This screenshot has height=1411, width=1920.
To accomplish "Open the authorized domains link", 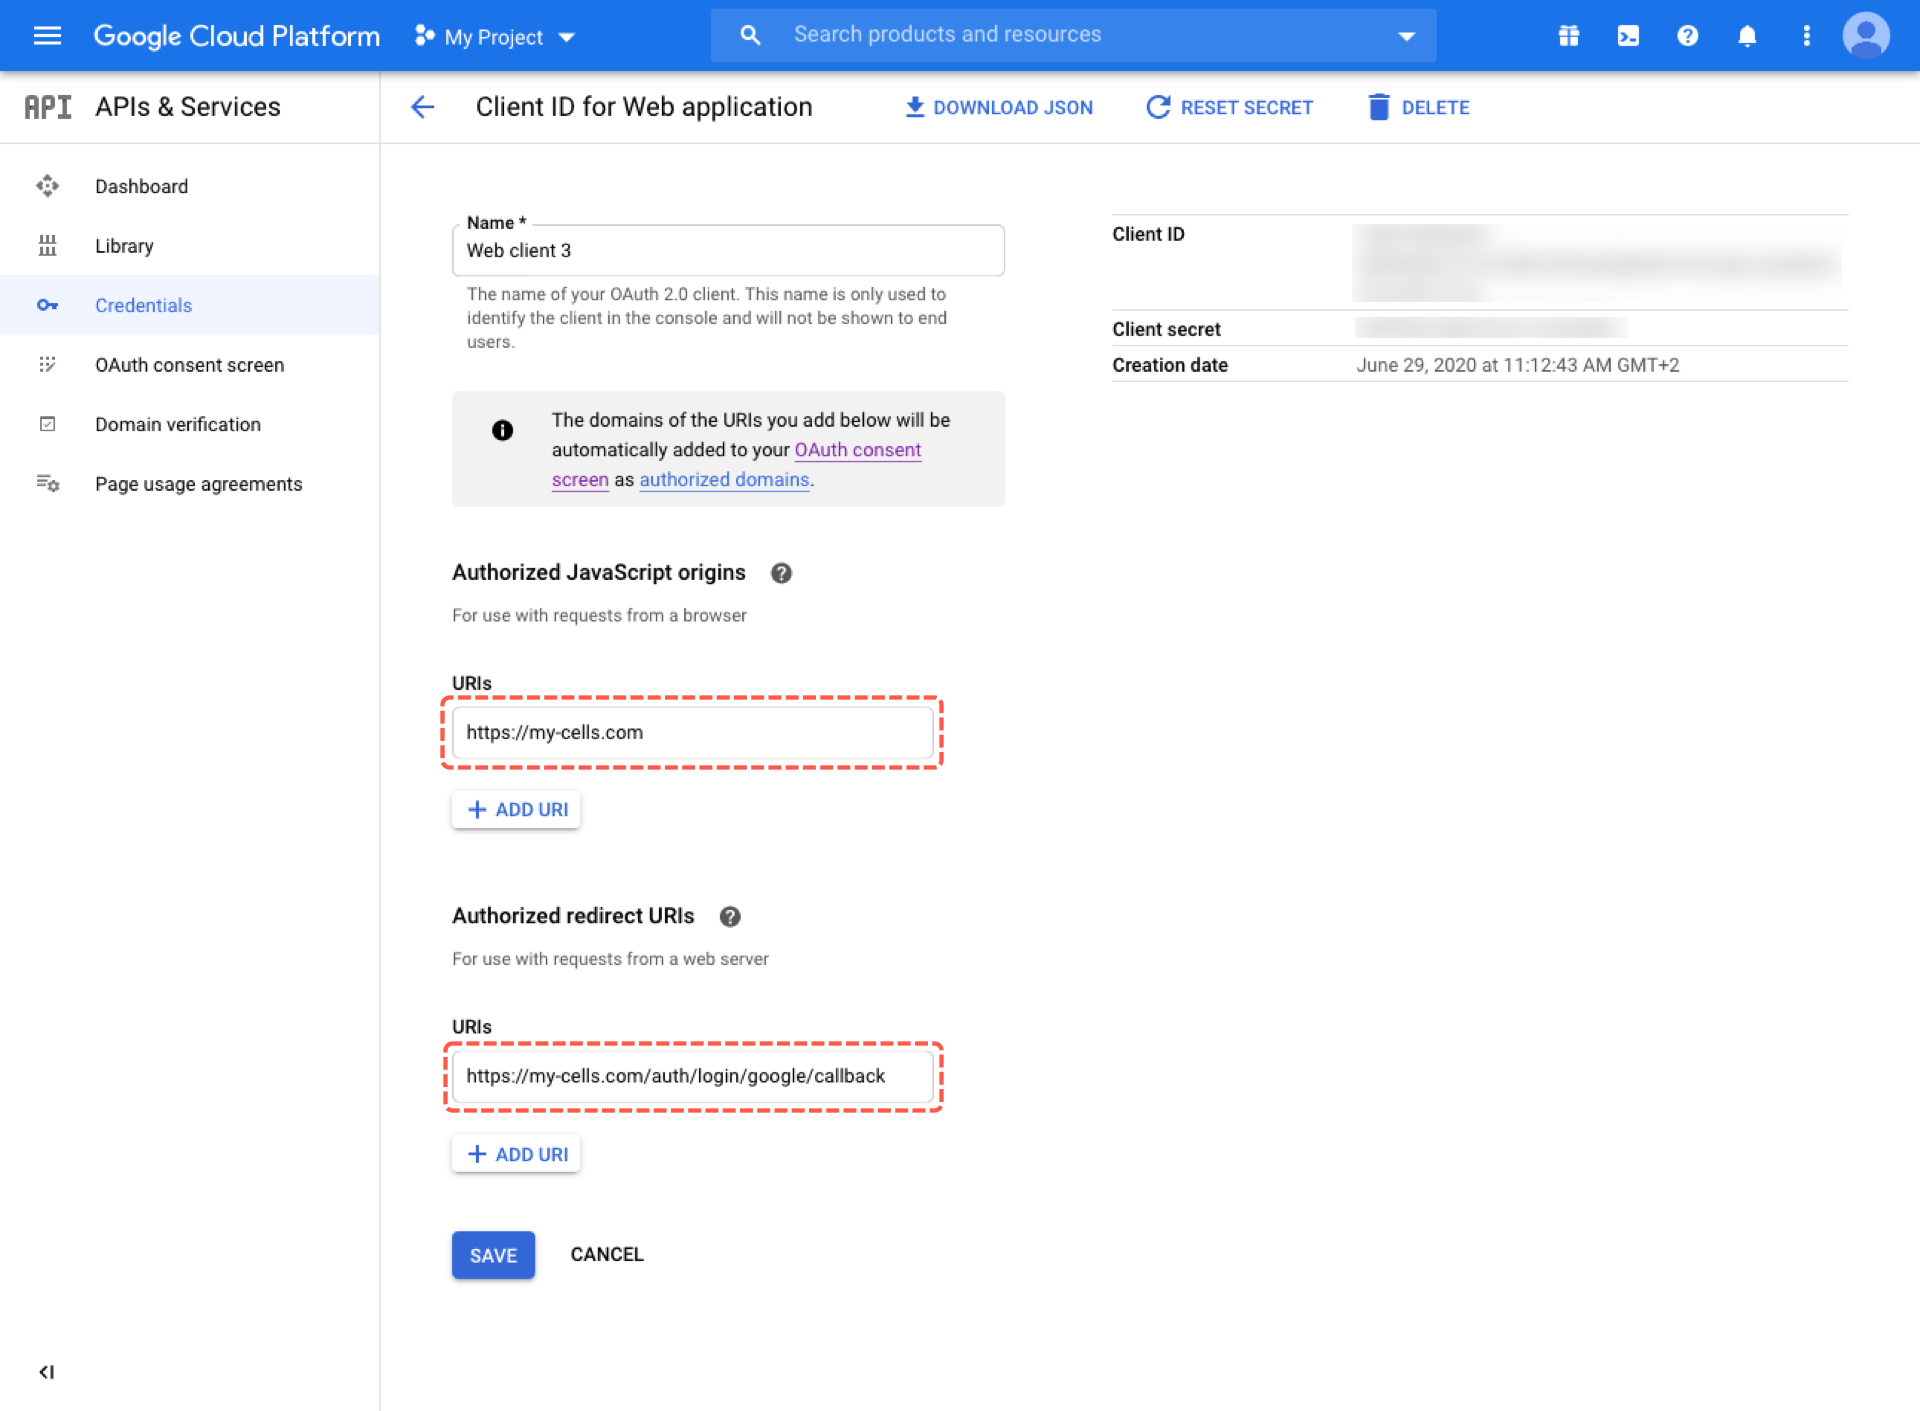I will coord(724,480).
